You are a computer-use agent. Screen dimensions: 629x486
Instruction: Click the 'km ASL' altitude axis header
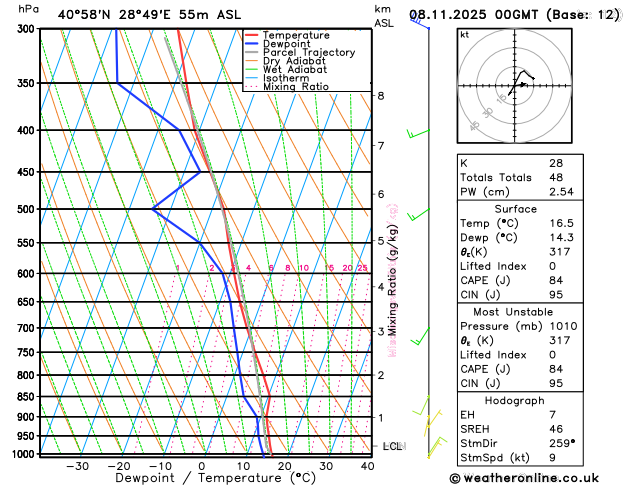pyautogui.click(x=384, y=16)
